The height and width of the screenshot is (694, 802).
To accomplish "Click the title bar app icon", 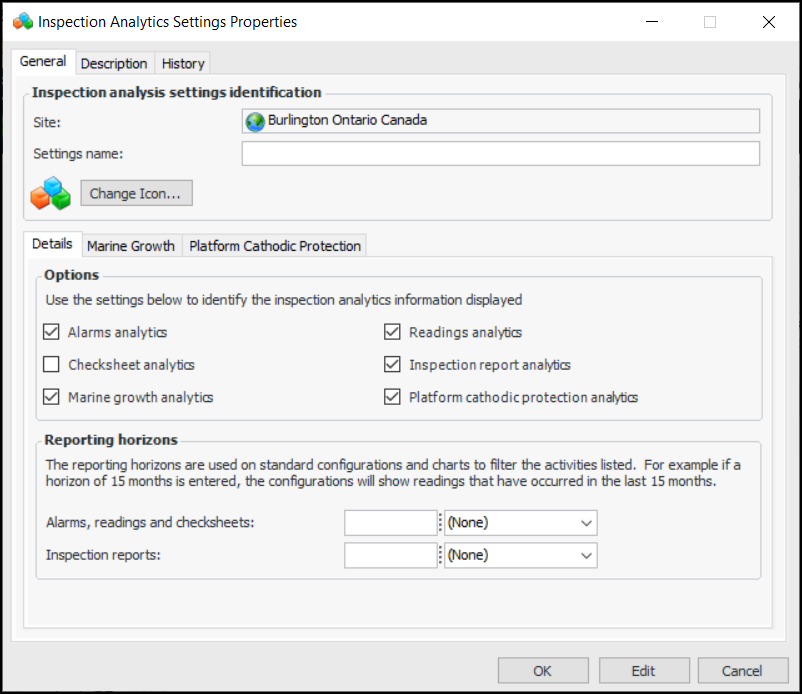I will [22, 21].
